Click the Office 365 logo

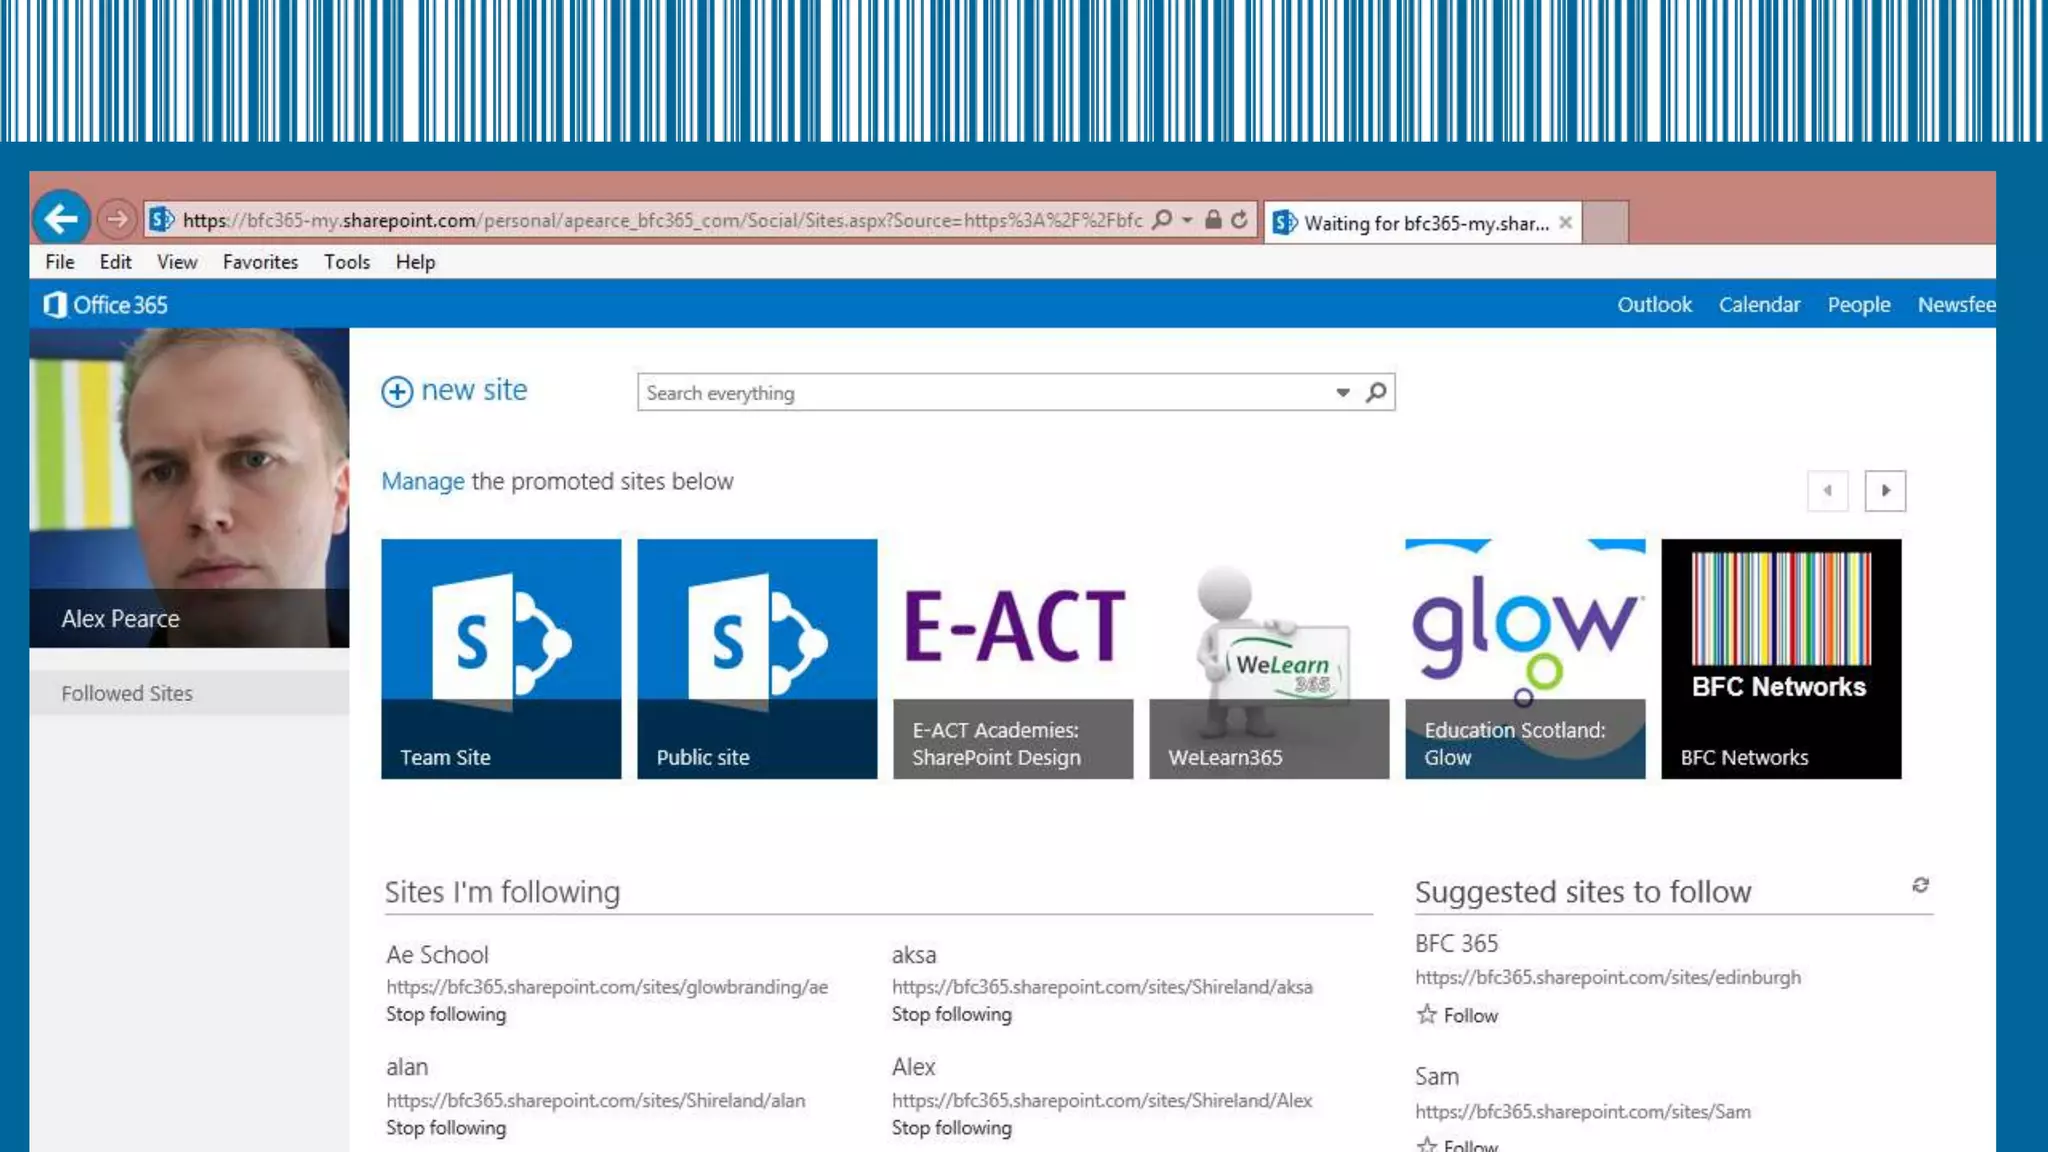tap(105, 305)
